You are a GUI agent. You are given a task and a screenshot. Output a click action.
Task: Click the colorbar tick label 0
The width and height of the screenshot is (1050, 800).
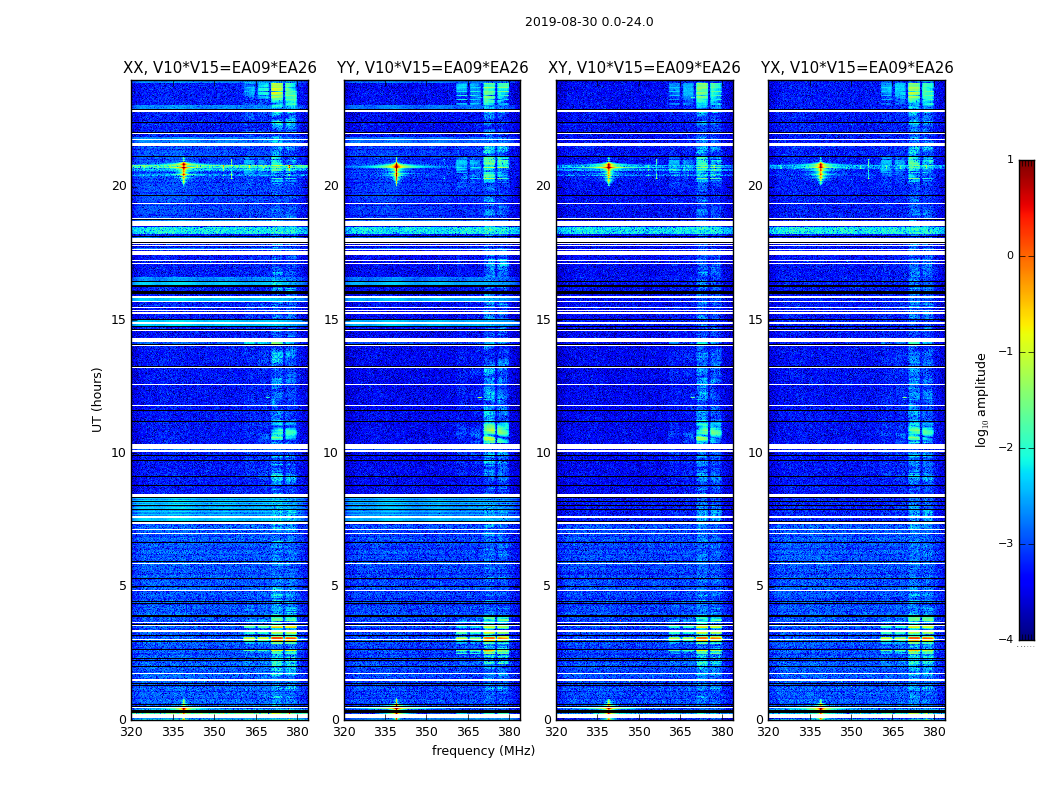coord(1009,256)
